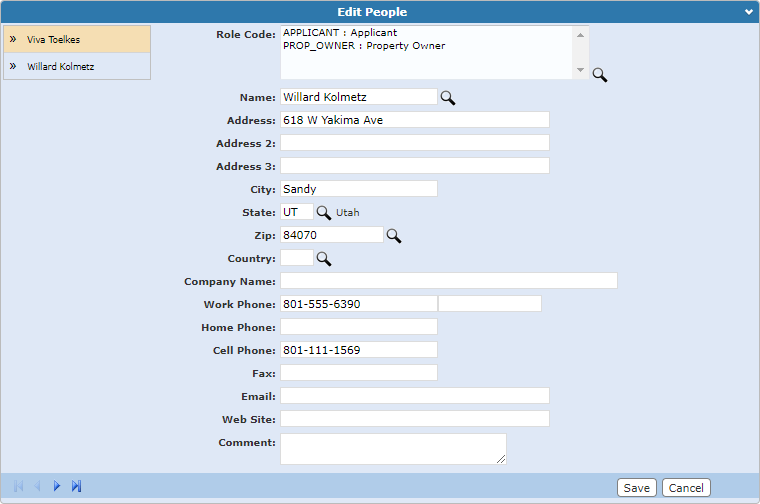760x504 pixels.
Task: Go to the first record arrow
Action: tap(18, 486)
